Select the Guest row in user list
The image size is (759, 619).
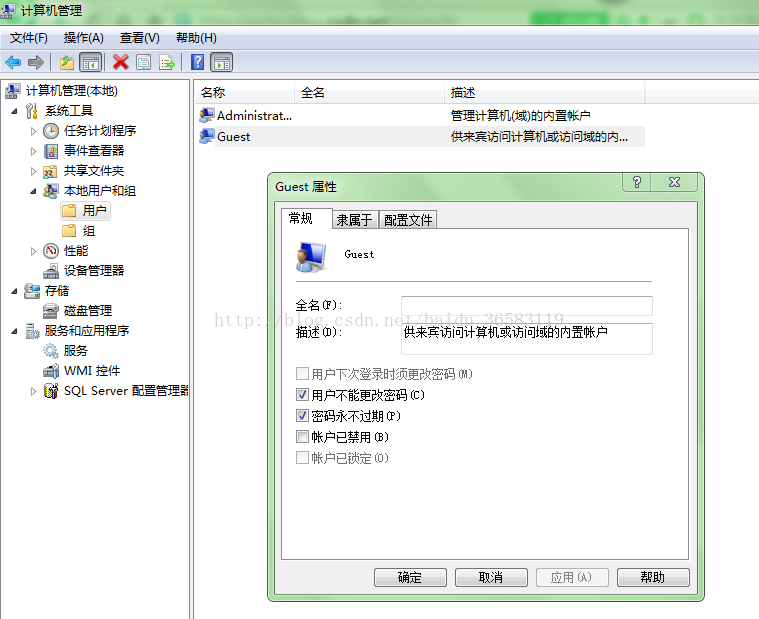[x=421, y=137]
